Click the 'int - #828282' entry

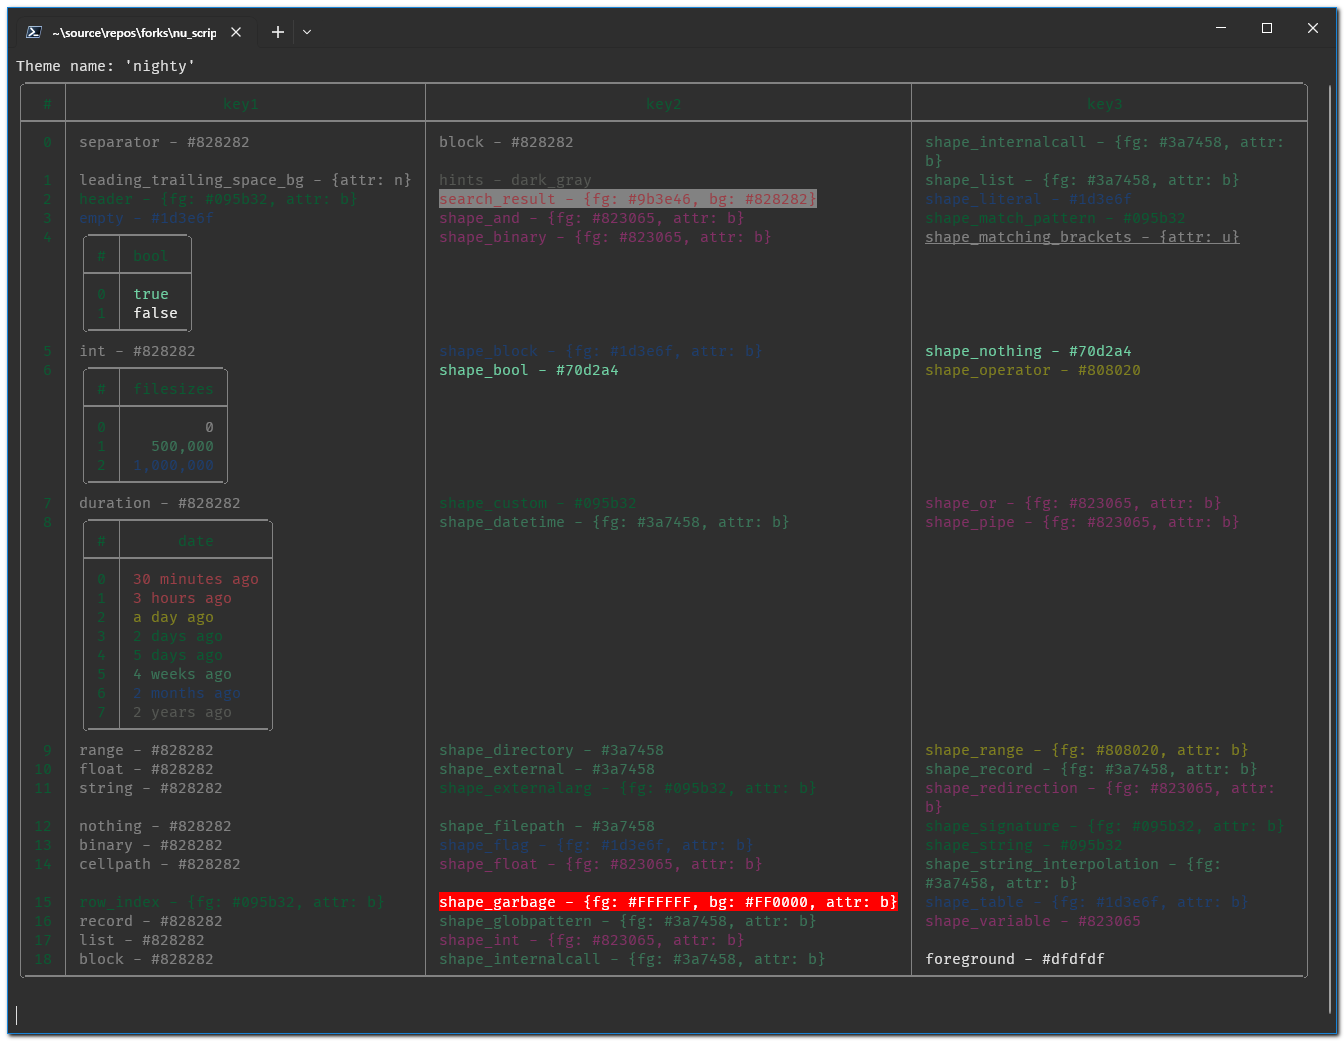(137, 351)
